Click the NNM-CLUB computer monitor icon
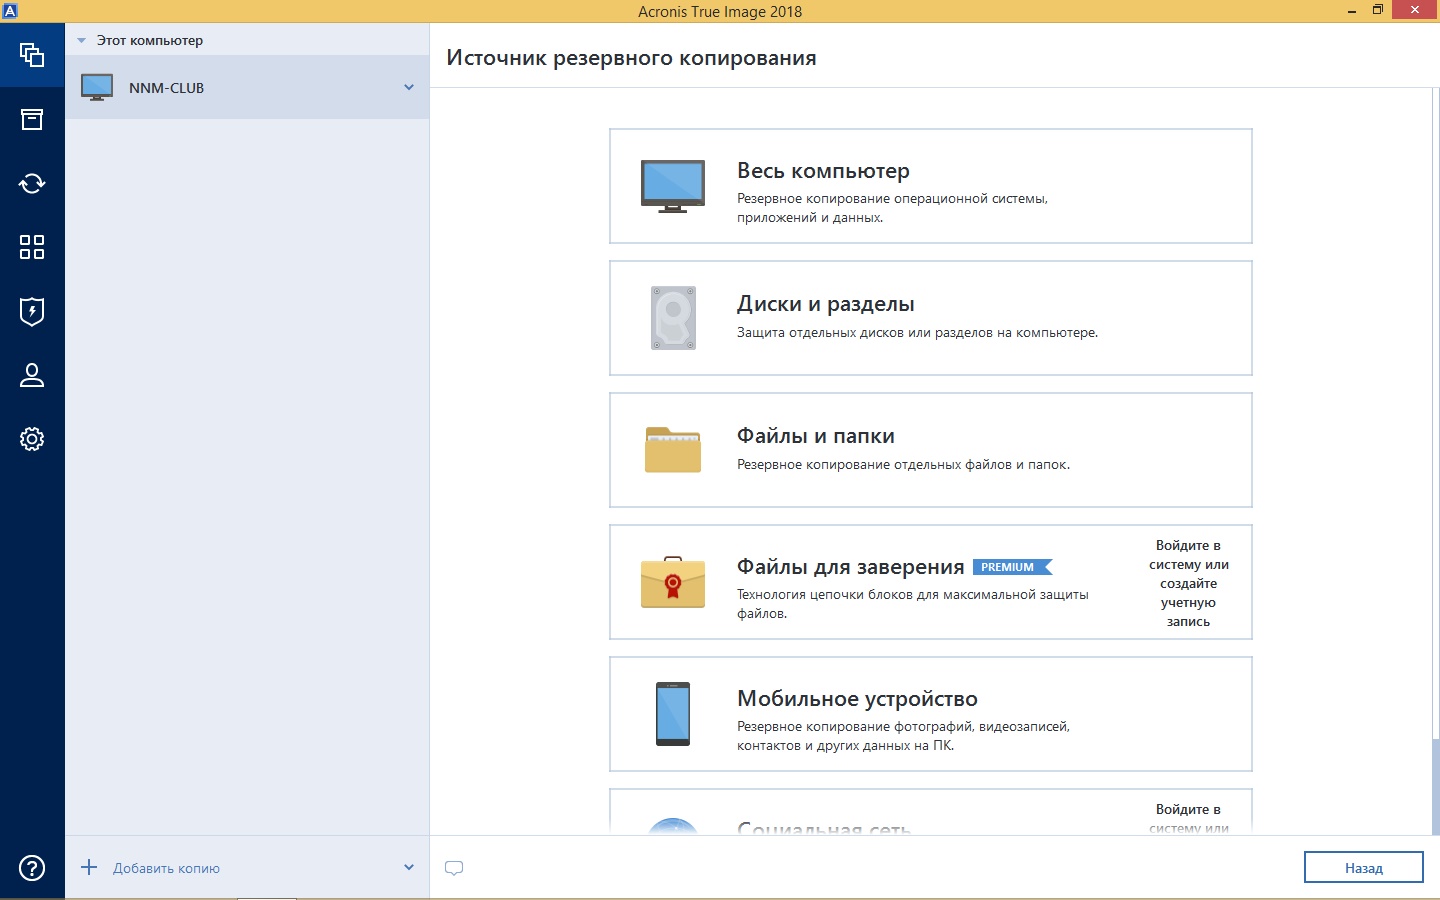1440x900 pixels. (x=97, y=87)
